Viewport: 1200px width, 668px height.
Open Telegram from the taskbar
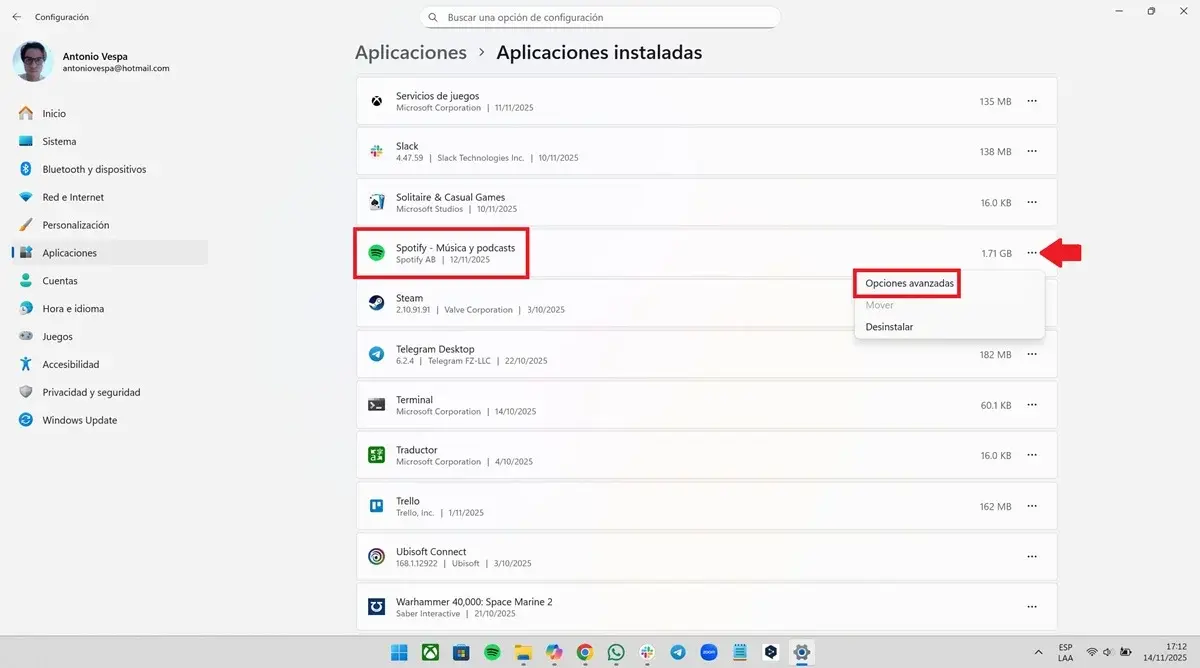click(x=677, y=652)
